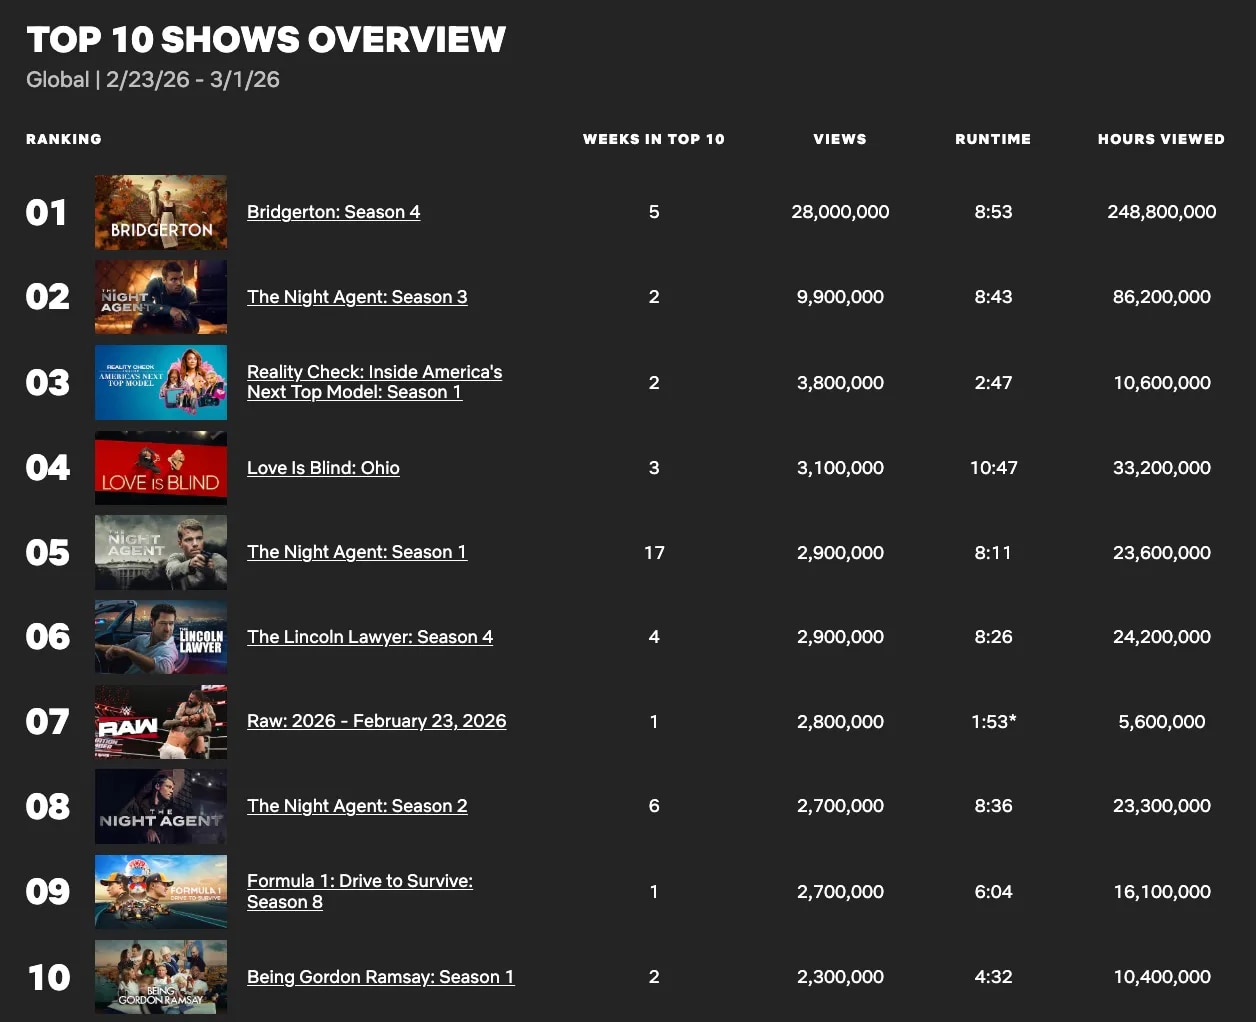Click The Night Agent: Season 3 title
This screenshot has height=1022, width=1256.
click(357, 297)
